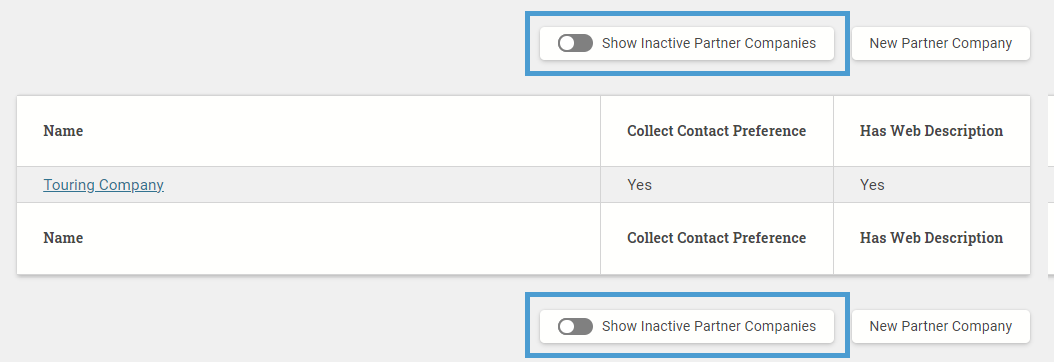Select Yes cell under Has Web Description
Image resolution: width=1054 pixels, height=362 pixels.
[x=932, y=185]
